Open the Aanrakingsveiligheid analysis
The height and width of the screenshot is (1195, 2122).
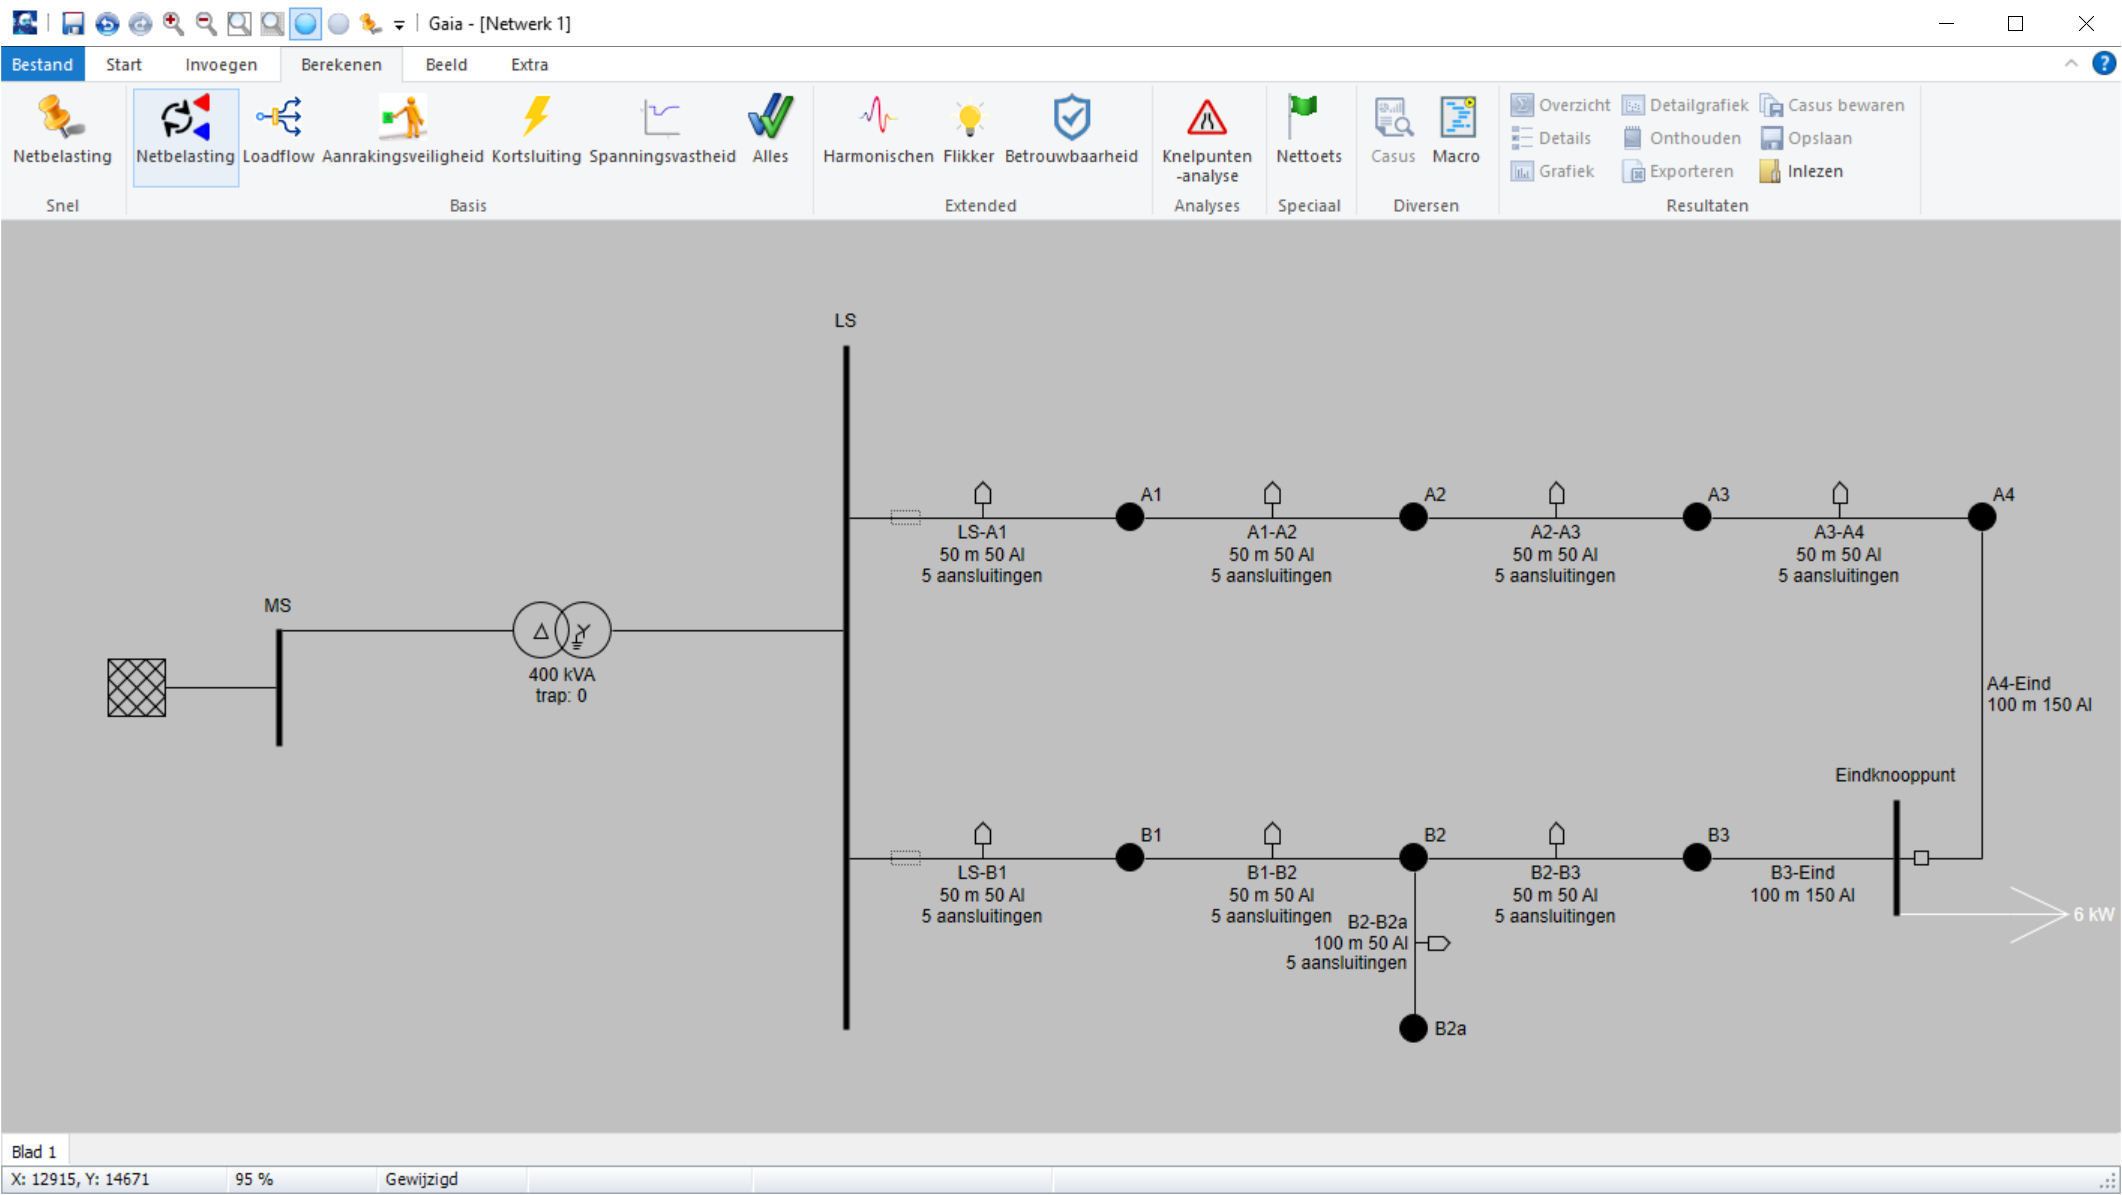pyautogui.click(x=402, y=131)
